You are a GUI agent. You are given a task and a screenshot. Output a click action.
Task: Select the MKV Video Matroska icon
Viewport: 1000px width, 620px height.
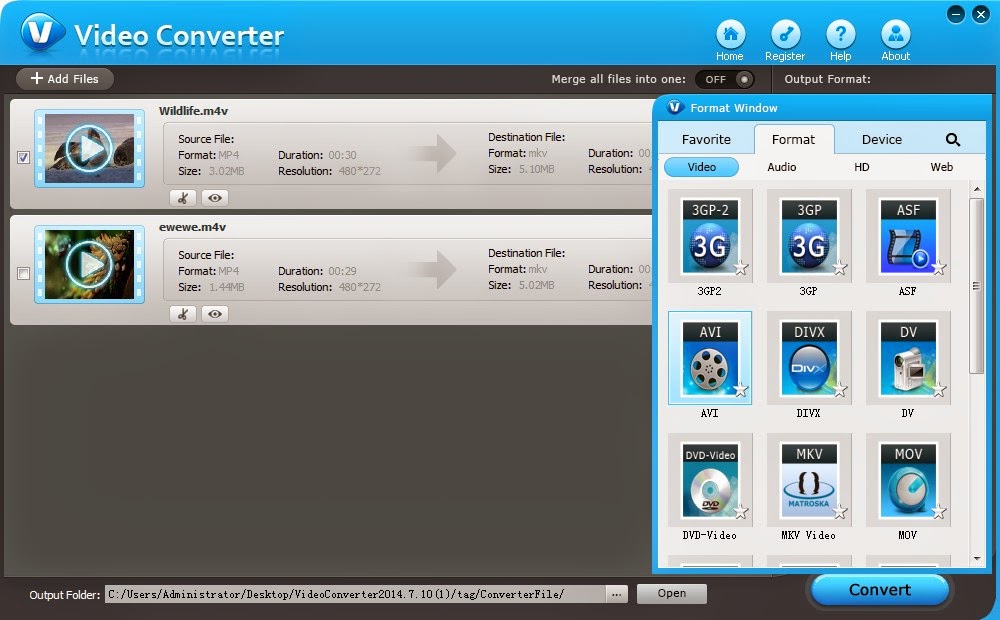809,480
